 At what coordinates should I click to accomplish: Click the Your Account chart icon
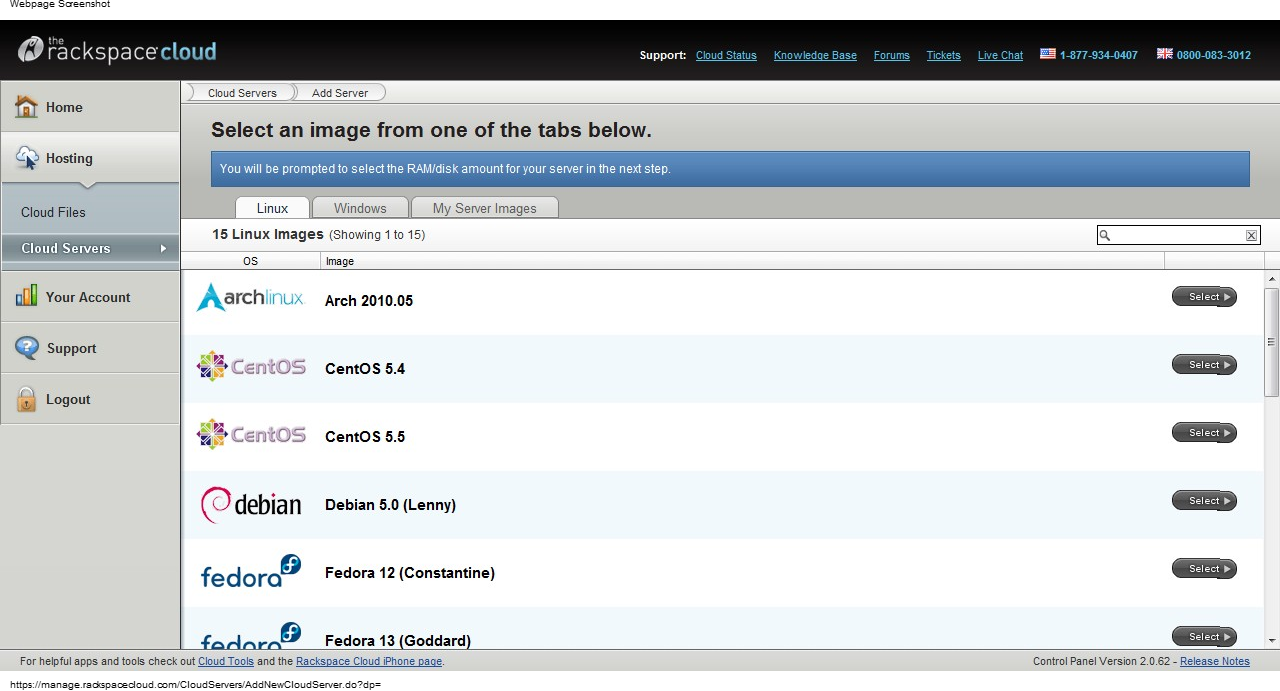pyautogui.click(x=26, y=297)
